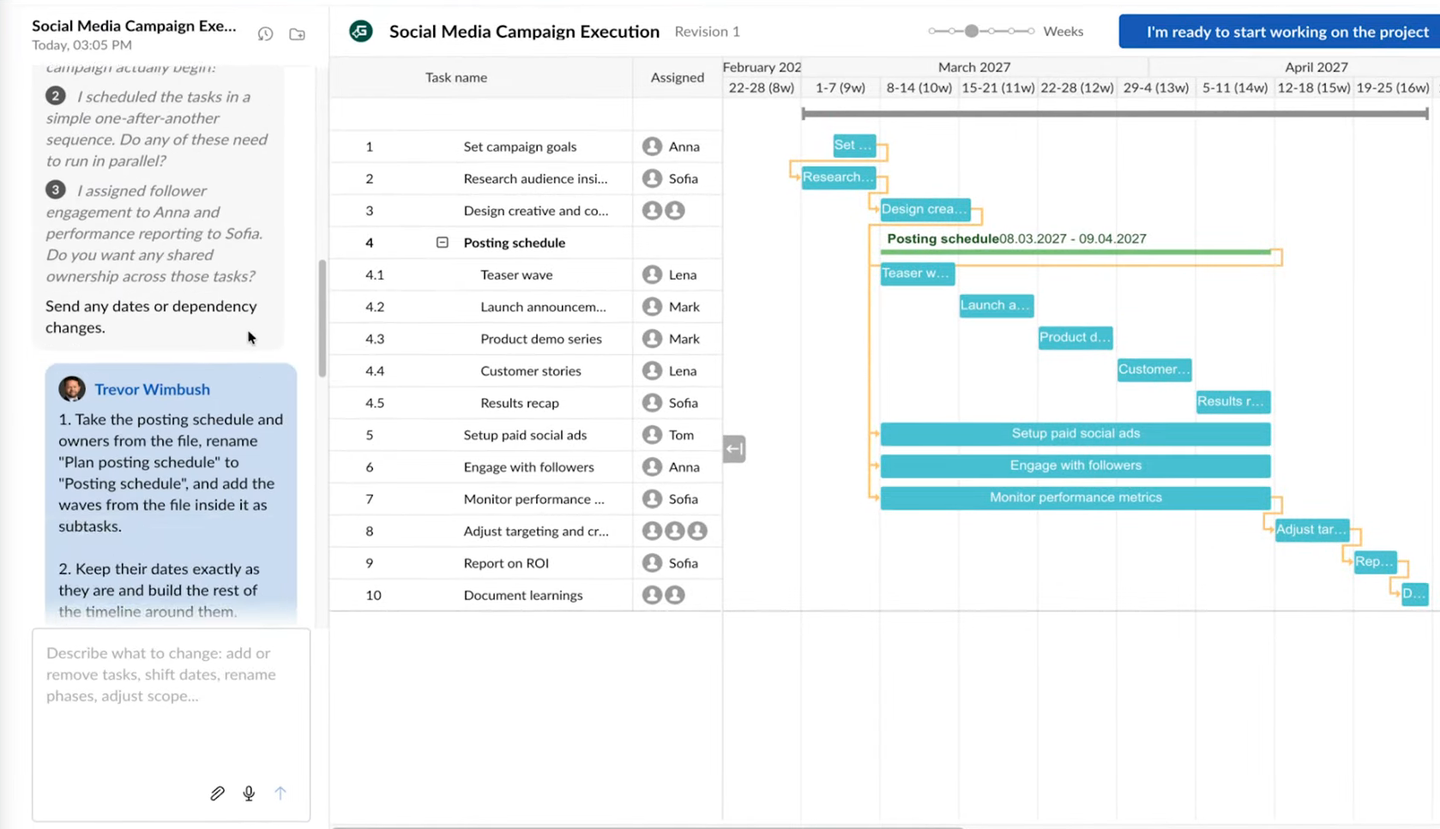Select the Customer stories task row
This screenshot has height=829, width=1440.
[526, 371]
